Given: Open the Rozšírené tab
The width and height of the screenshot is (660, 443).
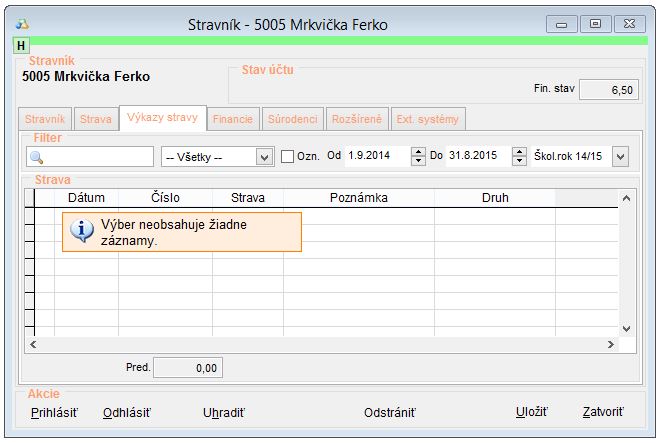Looking at the screenshot, I should coord(355,119).
